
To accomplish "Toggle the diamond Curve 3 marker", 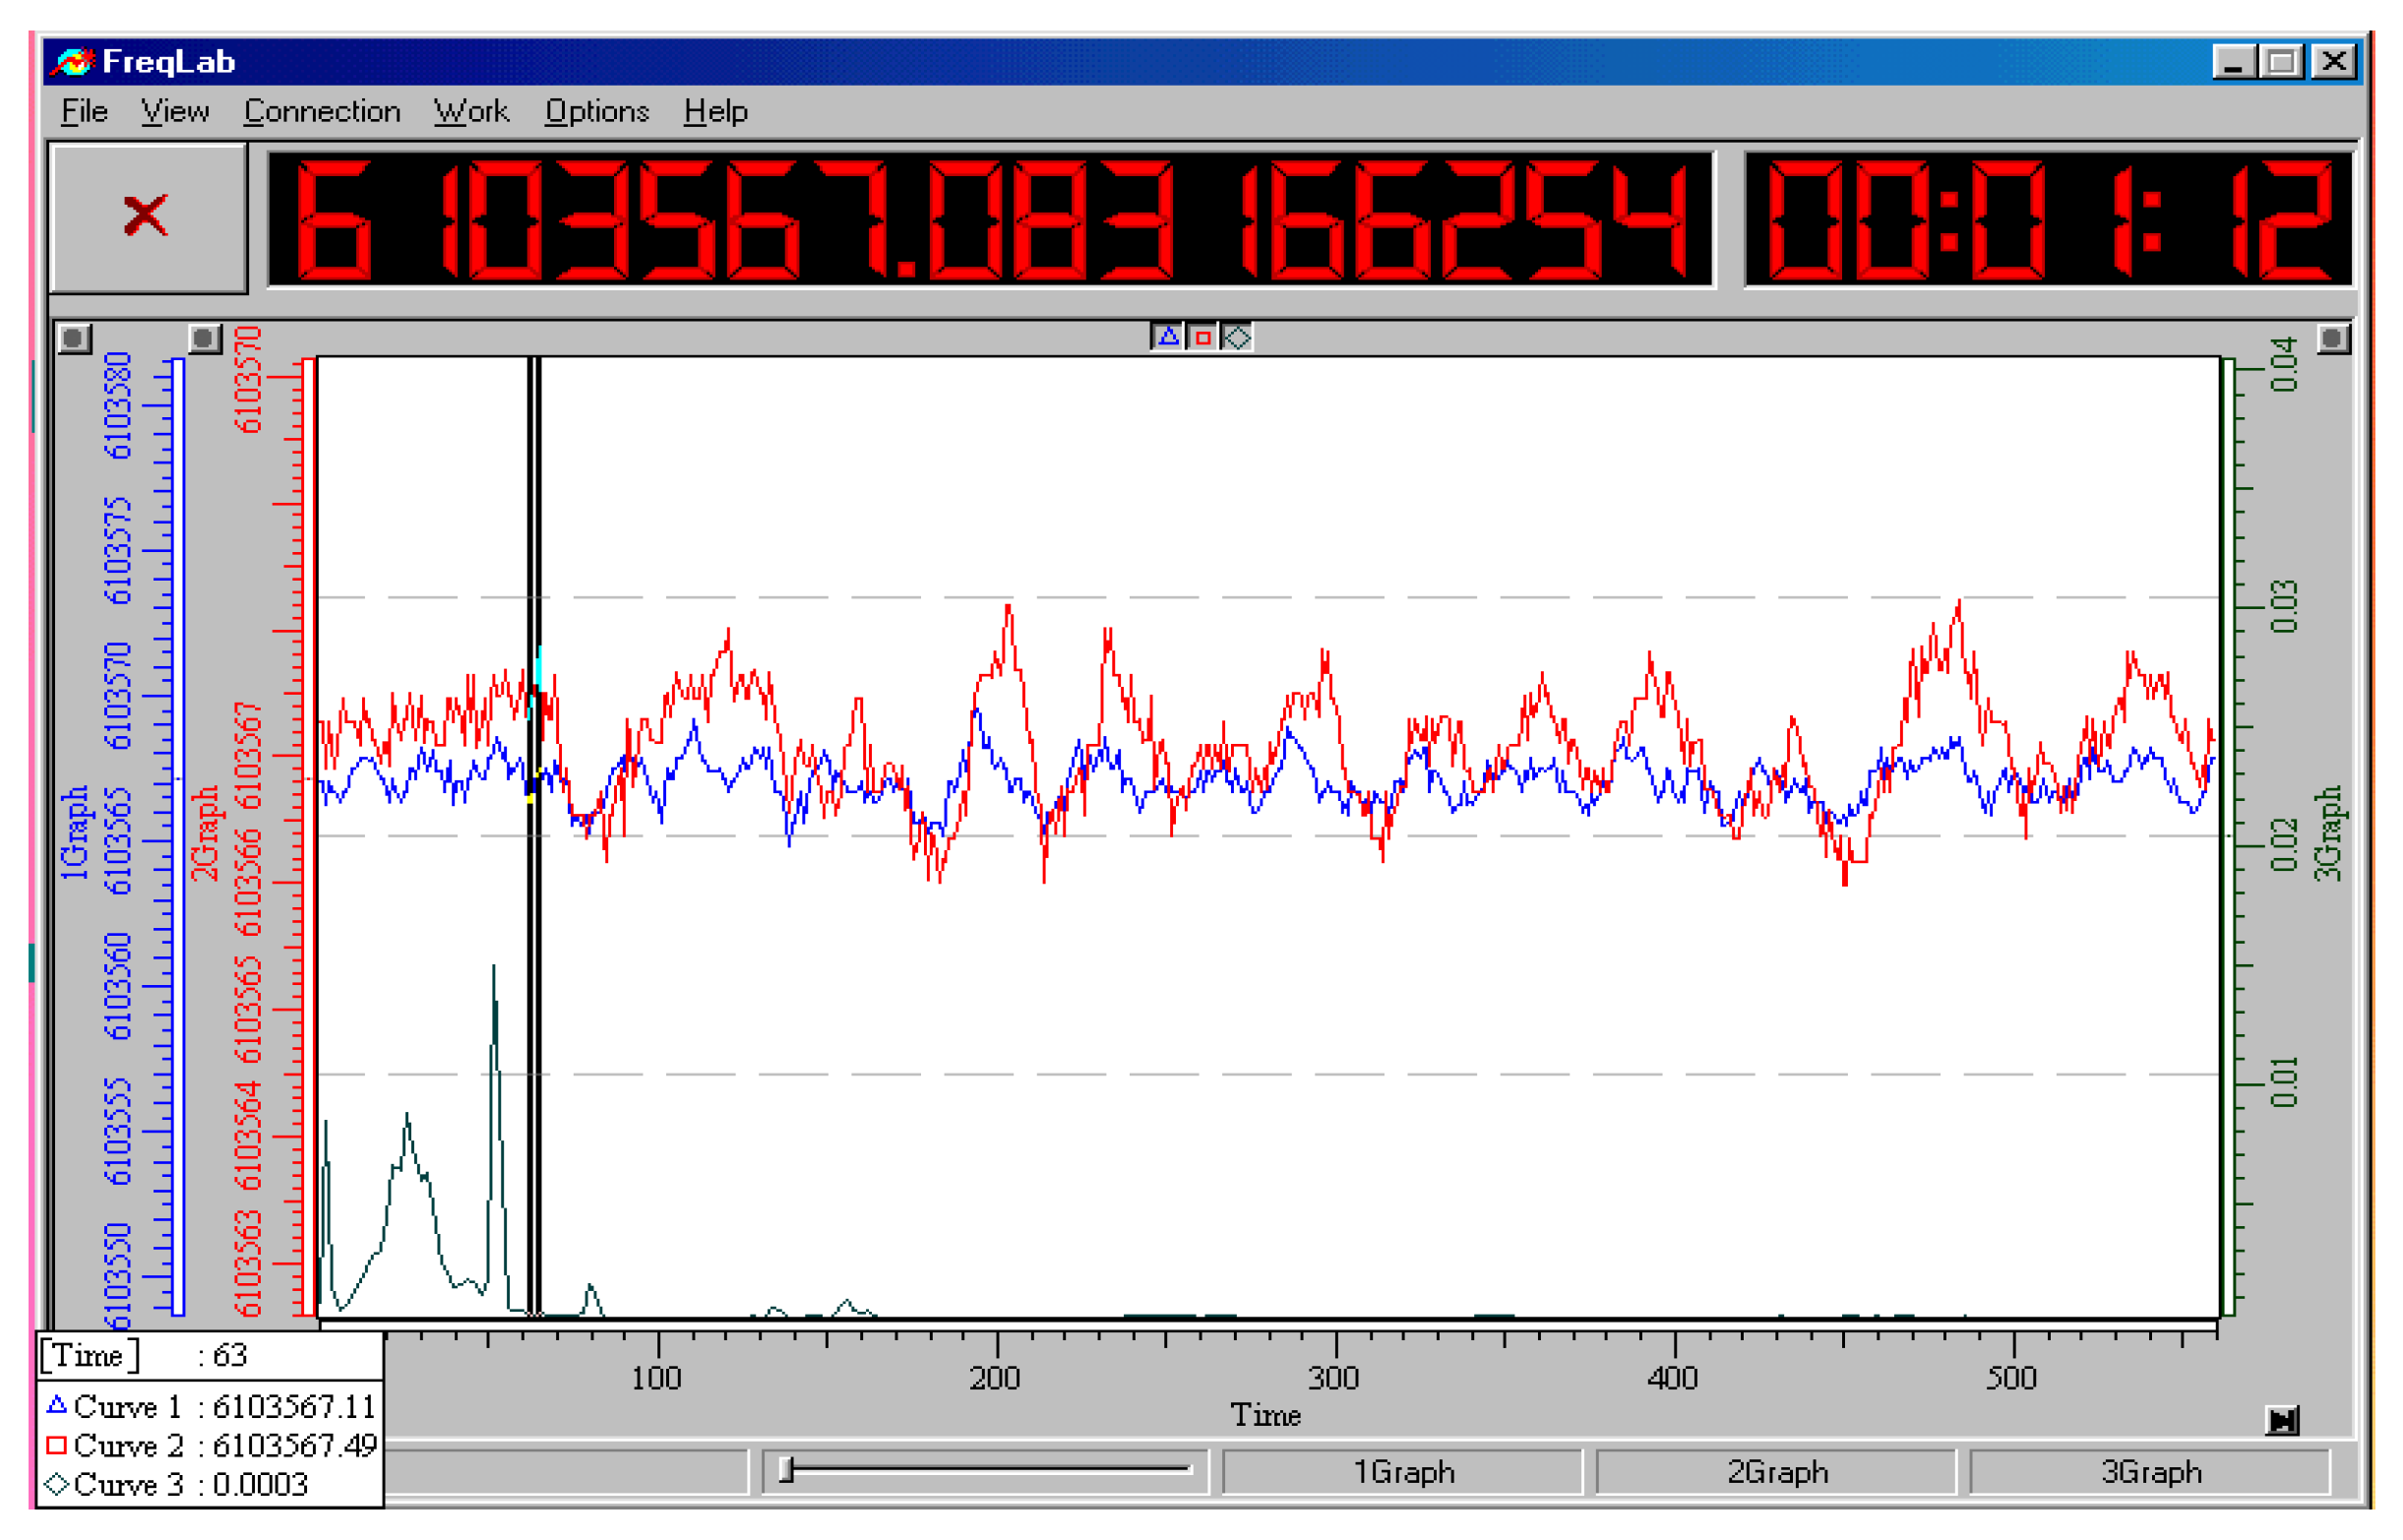I will pos(1238,338).
